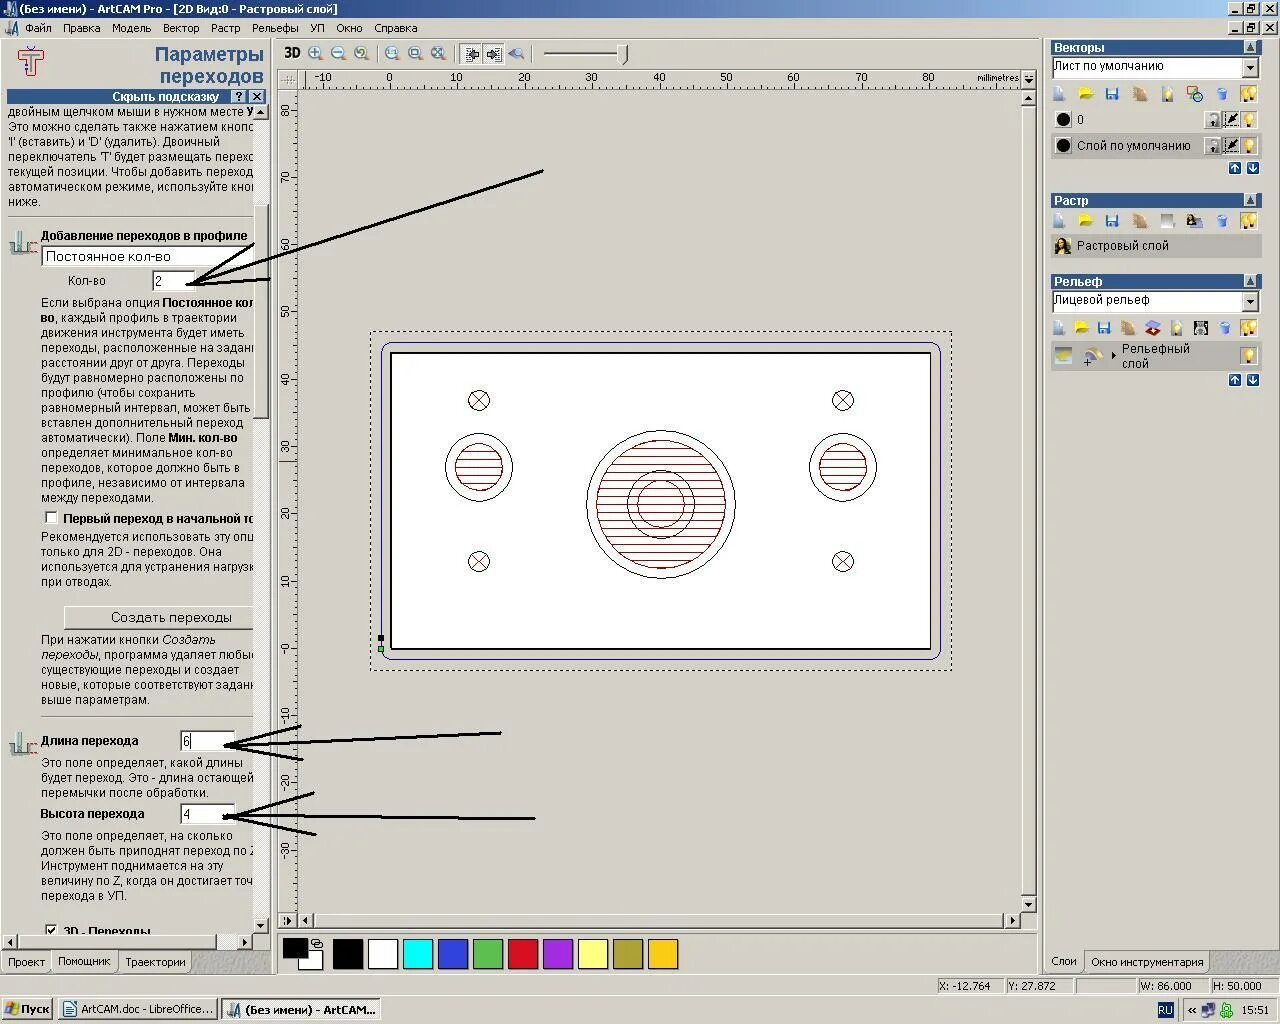Click the trash delete icon in Растр panel

click(1221, 220)
